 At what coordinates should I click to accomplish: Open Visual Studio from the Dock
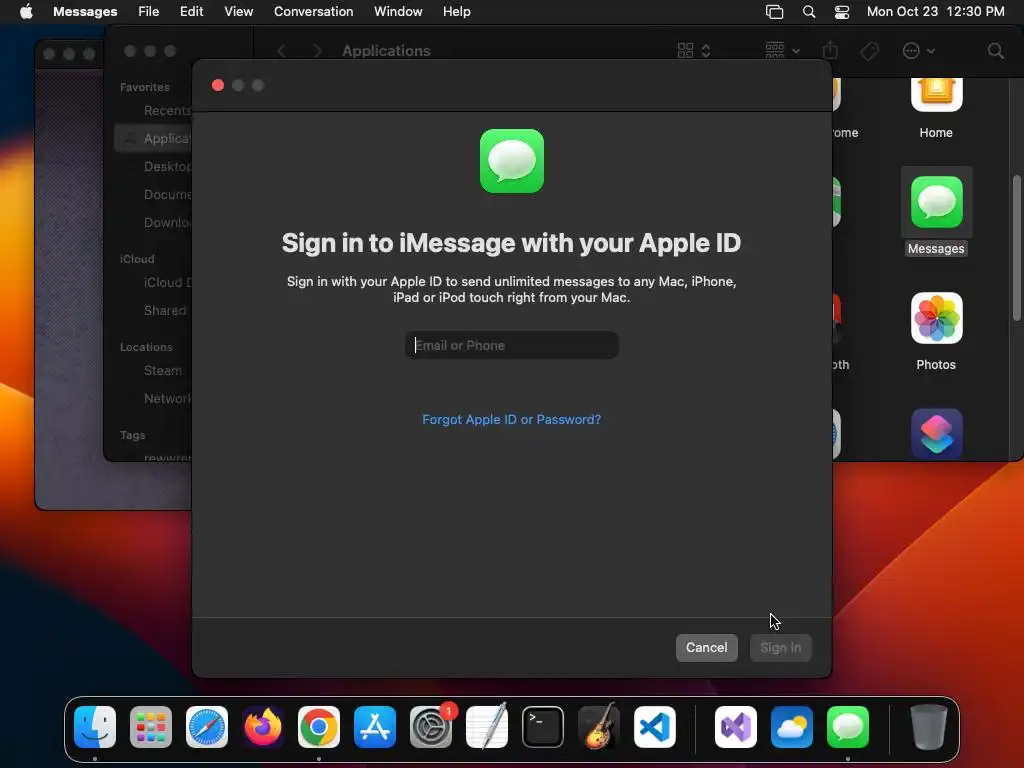point(736,727)
